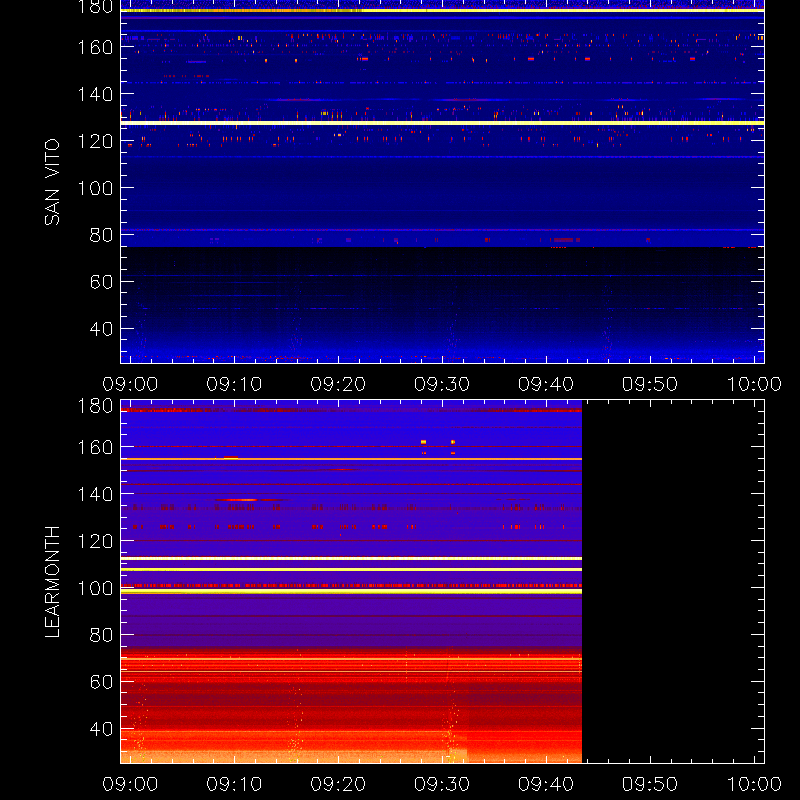The height and width of the screenshot is (800, 800).
Task: Click the LEARMONTH axis label
Action: [x=52, y=582]
